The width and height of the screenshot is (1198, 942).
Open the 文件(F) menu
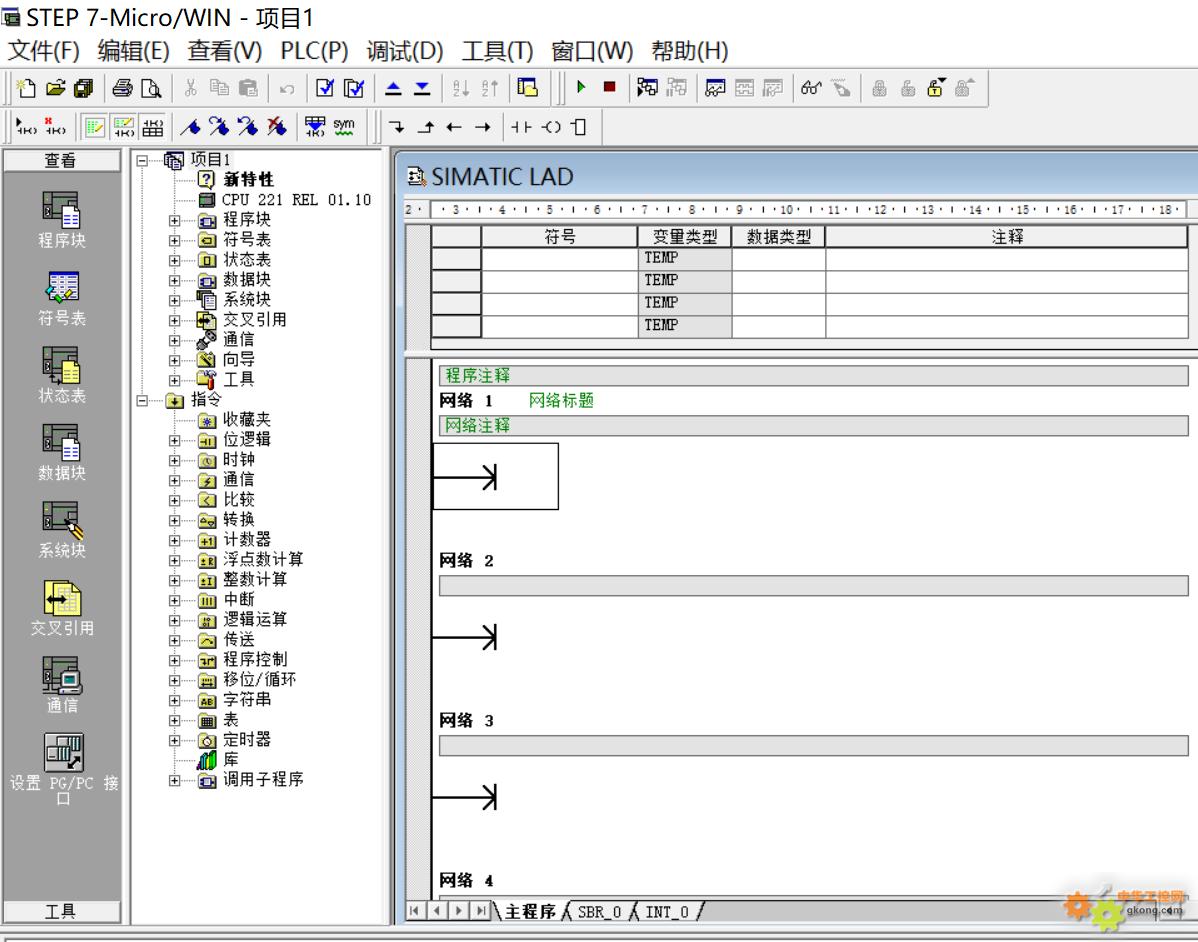click(x=44, y=51)
